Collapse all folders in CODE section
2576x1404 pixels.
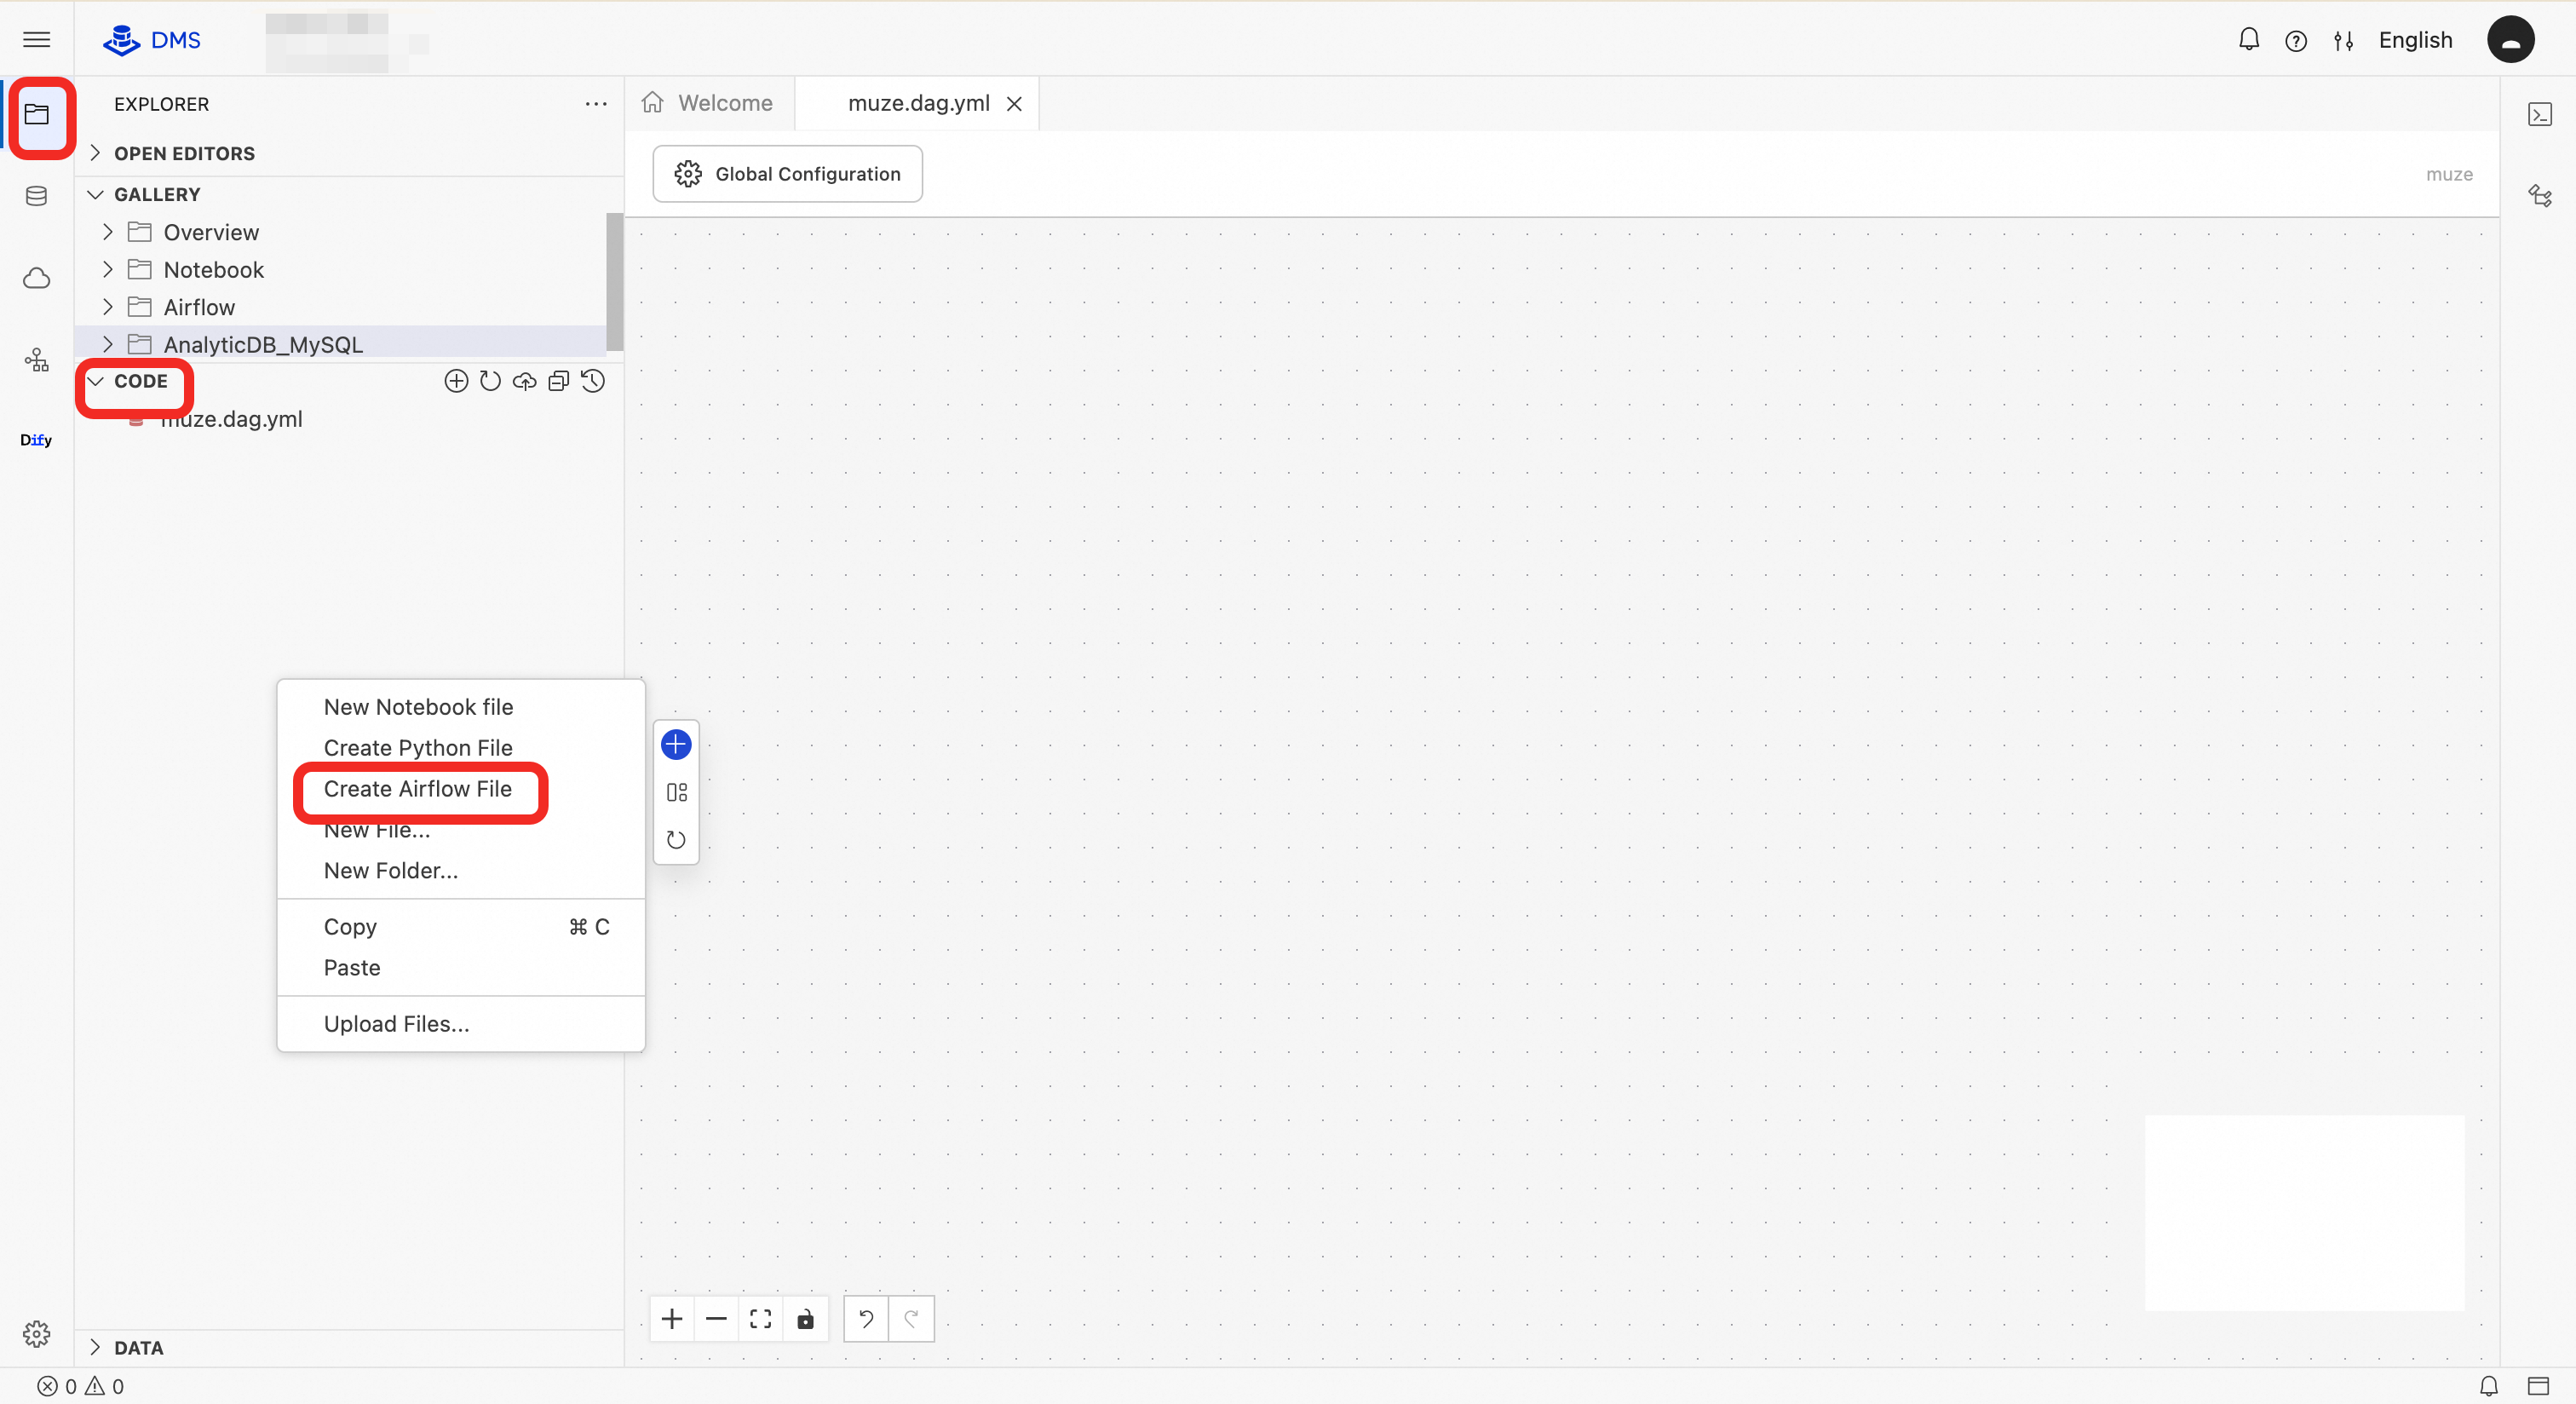pyautogui.click(x=559, y=381)
